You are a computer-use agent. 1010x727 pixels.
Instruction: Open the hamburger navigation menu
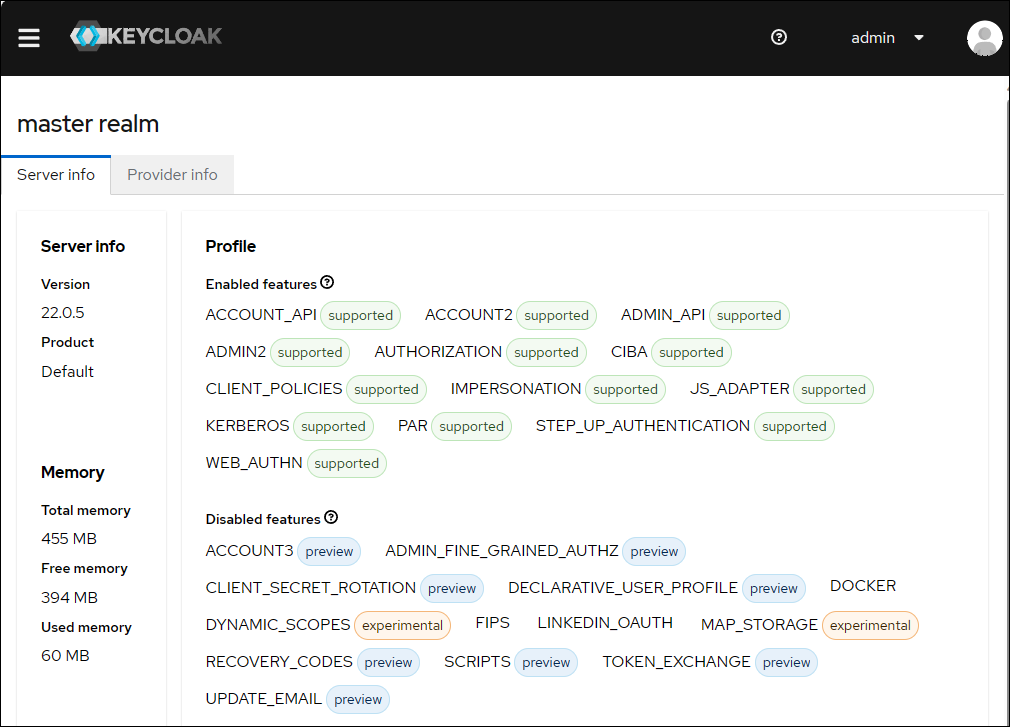coord(29,38)
